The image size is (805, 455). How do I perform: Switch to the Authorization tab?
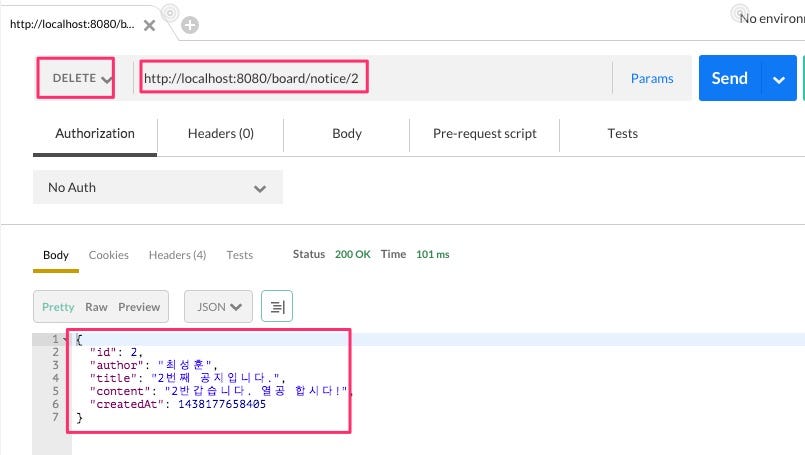95,134
